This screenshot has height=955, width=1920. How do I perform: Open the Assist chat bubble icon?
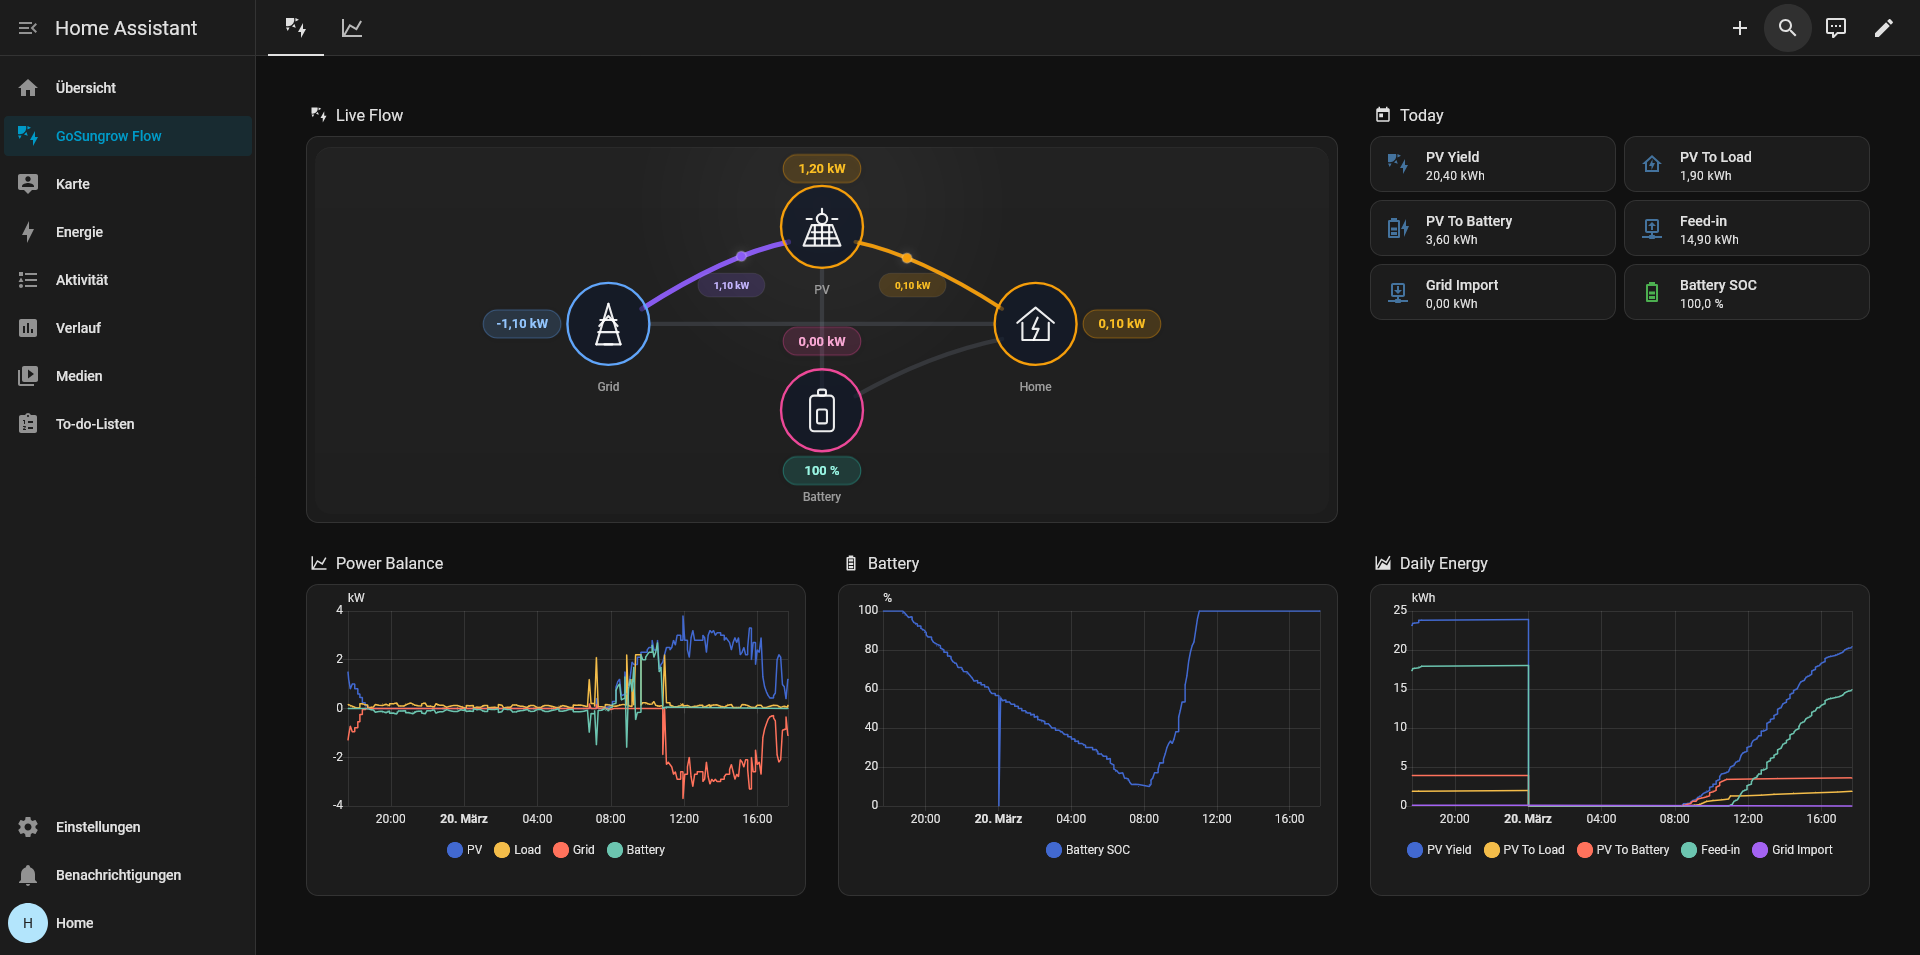pos(1835,28)
